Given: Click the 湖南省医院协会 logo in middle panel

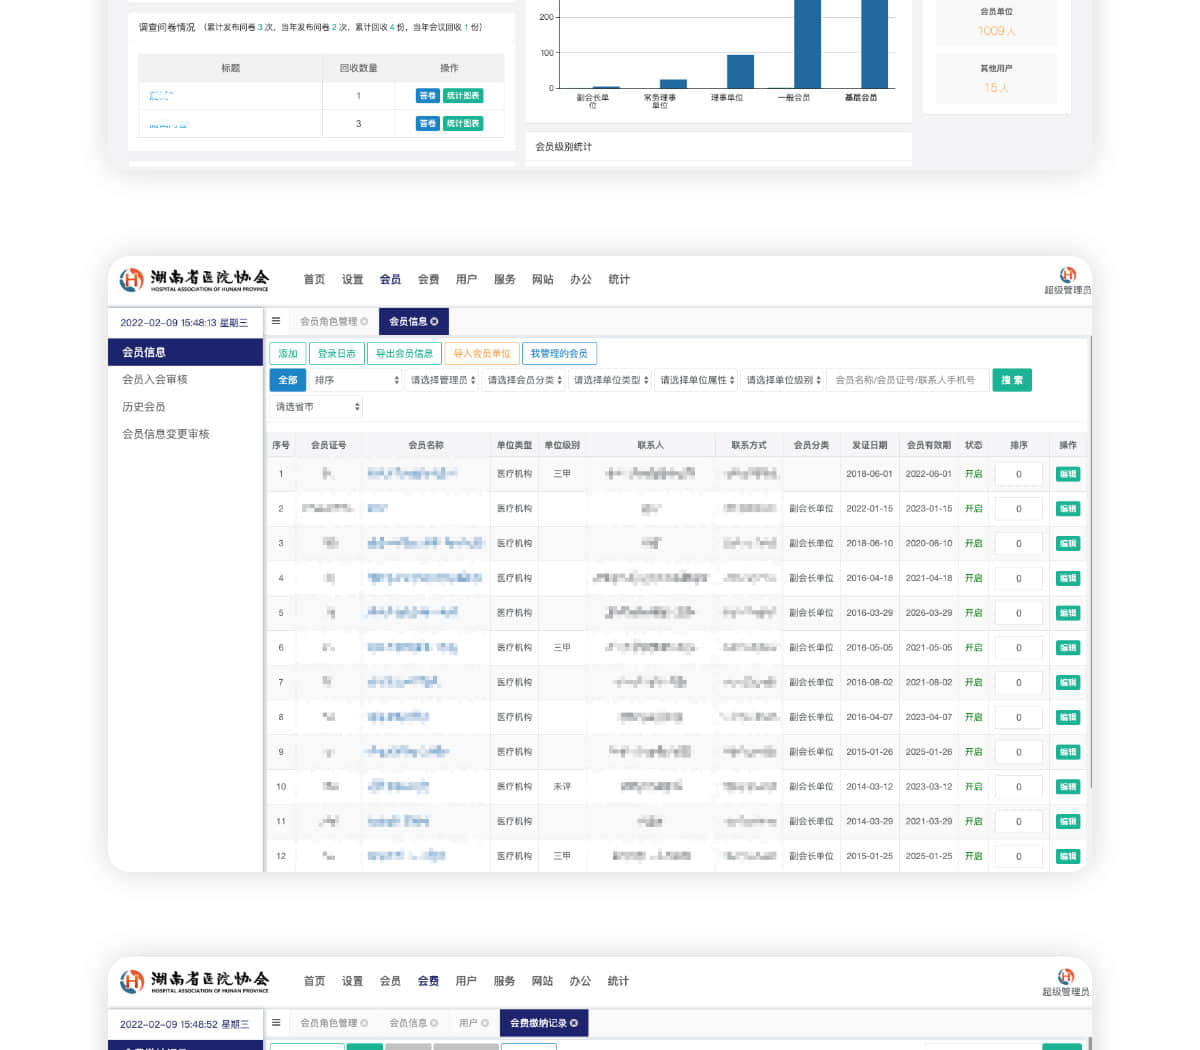Looking at the screenshot, I should 195,280.
